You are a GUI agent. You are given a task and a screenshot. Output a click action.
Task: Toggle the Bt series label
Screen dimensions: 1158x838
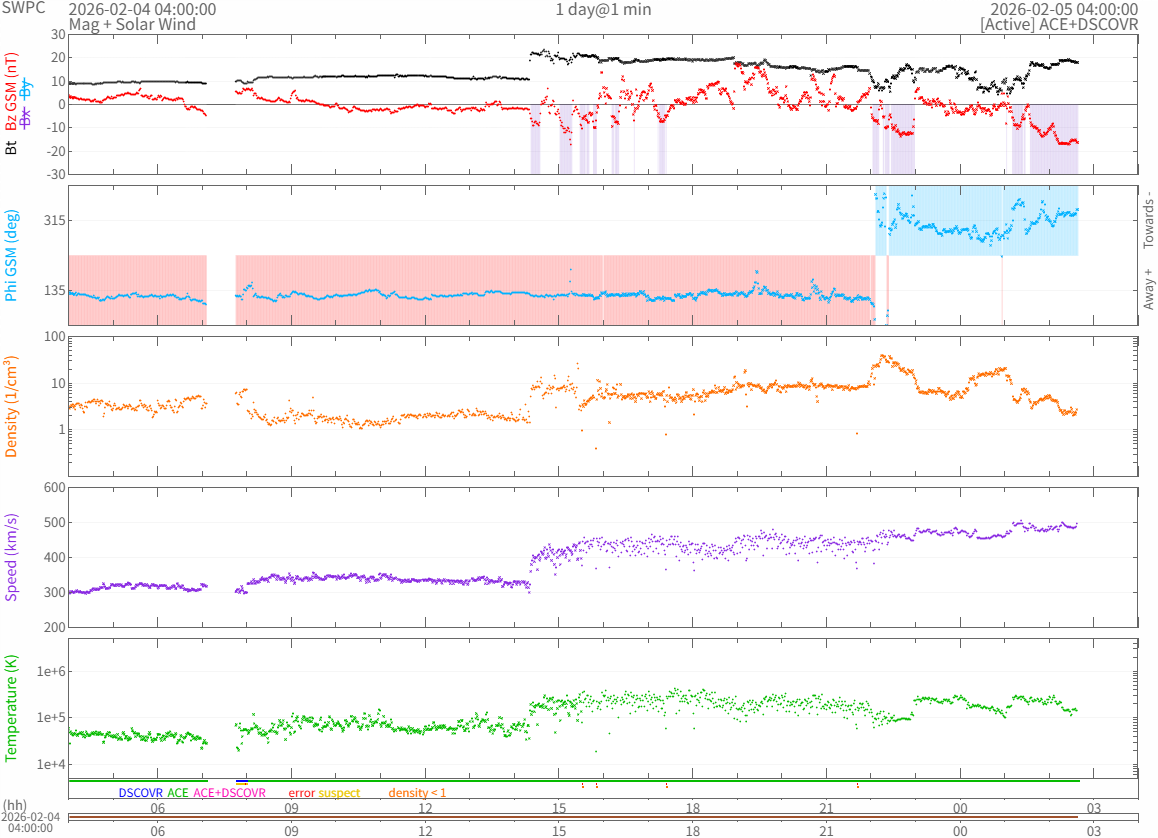pyautogui.click(x=11, y=148)
